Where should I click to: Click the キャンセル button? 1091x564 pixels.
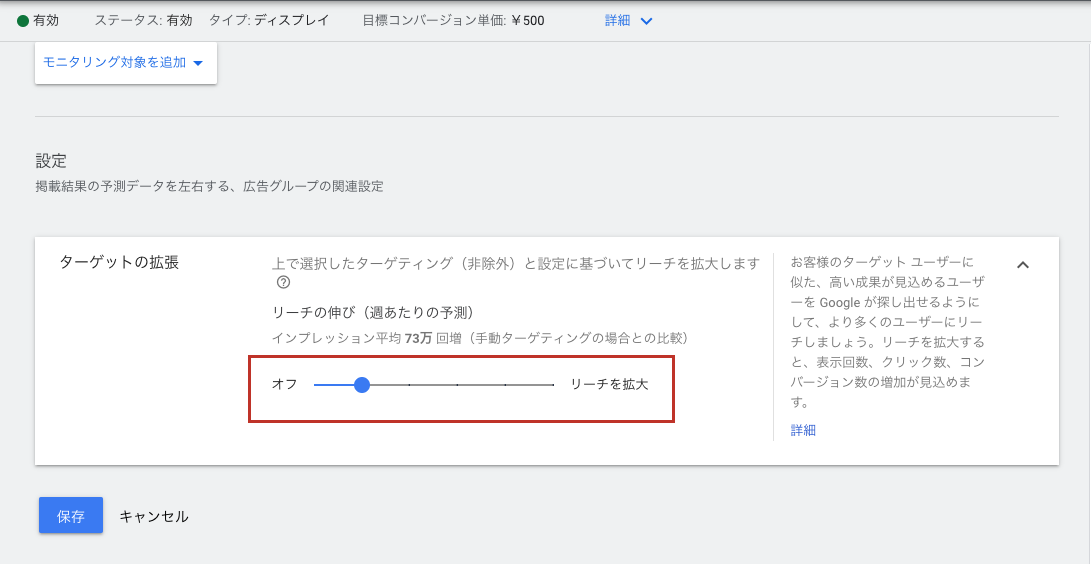(x=154, y=516)
